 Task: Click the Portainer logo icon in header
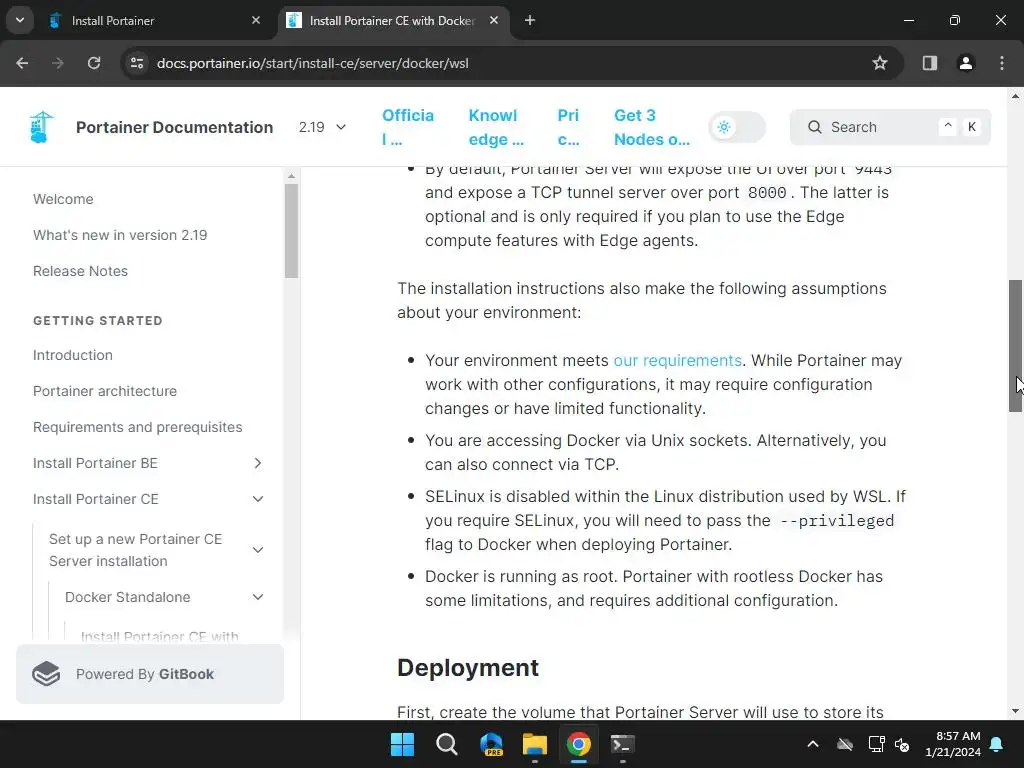[x=41, y=127]
